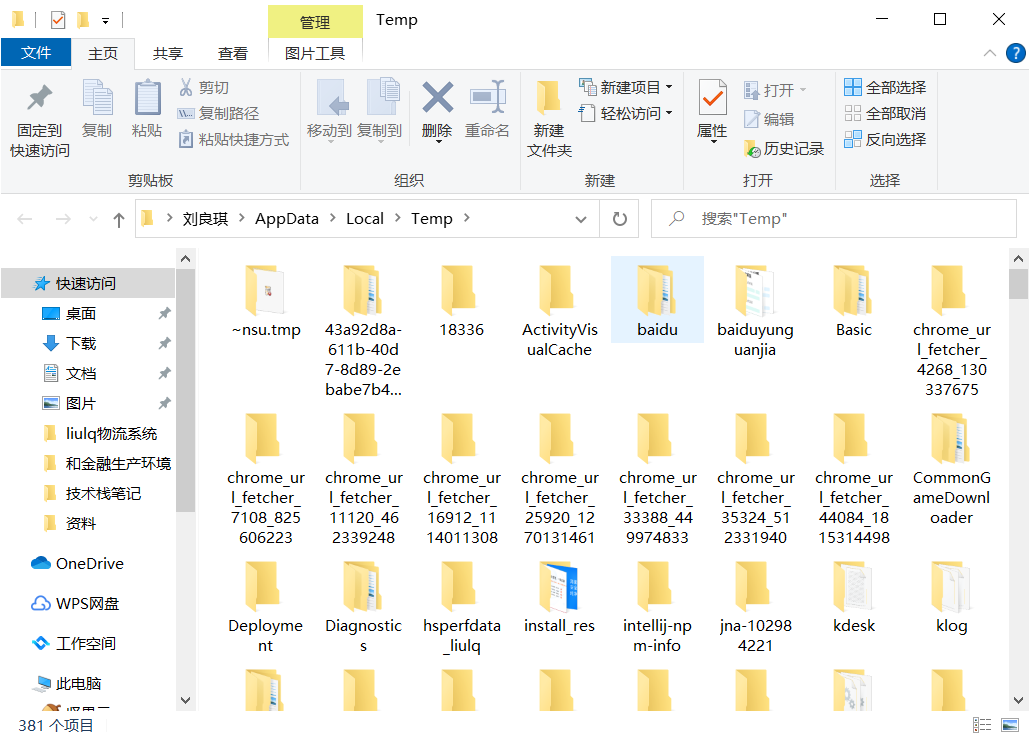
Task: Click Local in the address path
Action: point(365,219)
